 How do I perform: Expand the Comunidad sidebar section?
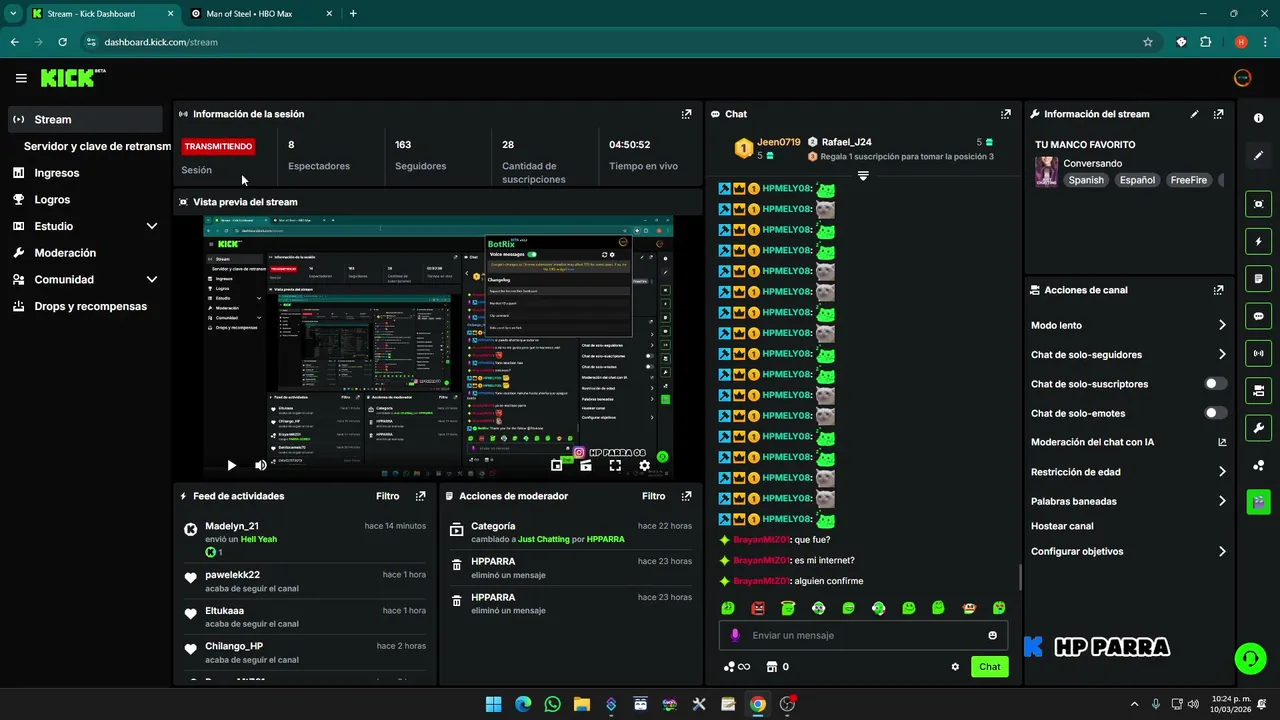(x=152, y=280)
